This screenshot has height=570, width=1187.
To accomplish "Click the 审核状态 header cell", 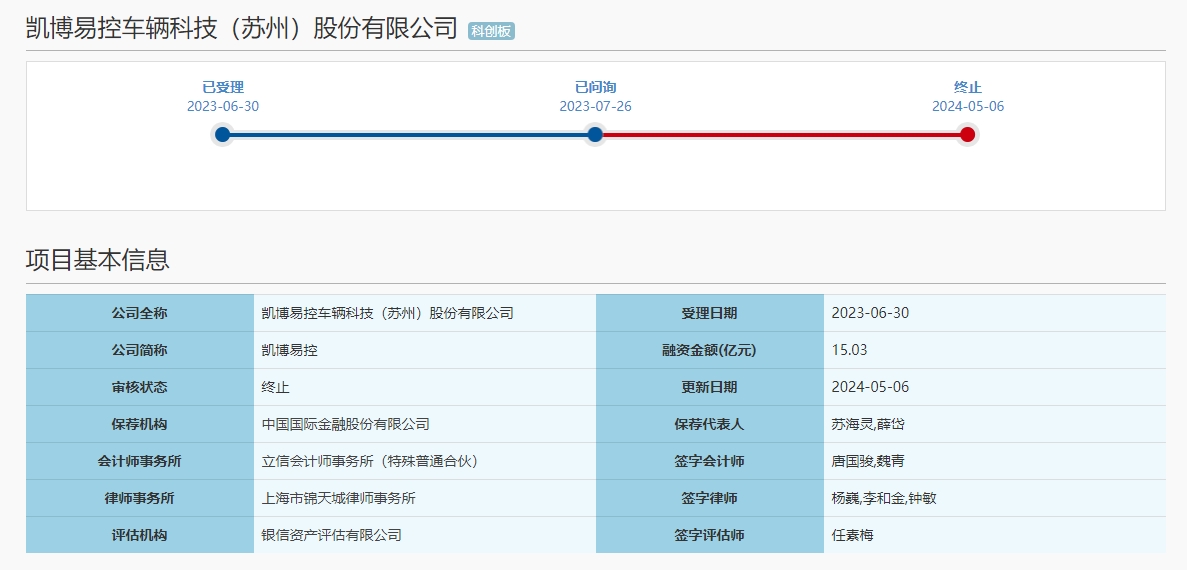I will click(140, 387).
